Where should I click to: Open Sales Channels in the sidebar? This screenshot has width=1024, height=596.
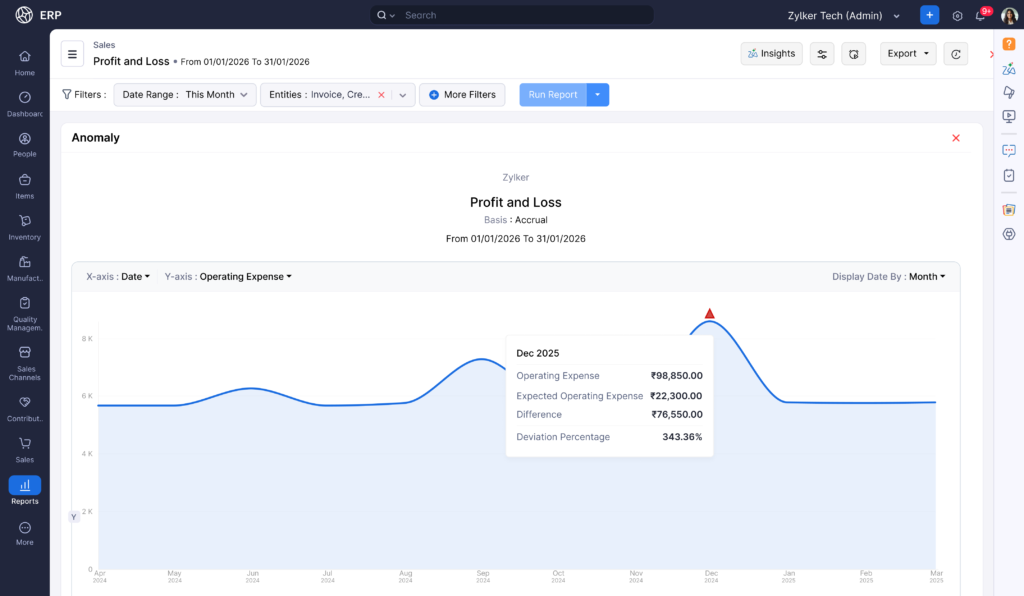coord(25,362)
